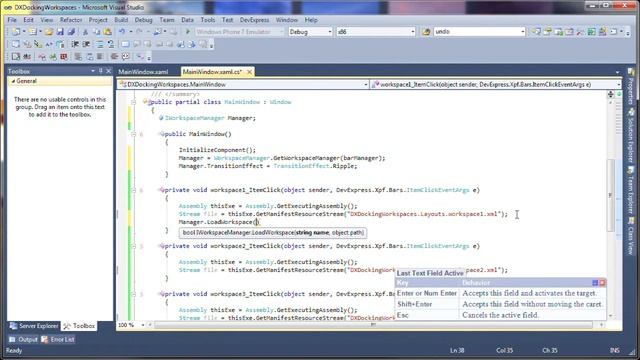Collapse the workspace3_ItemClick method outline

pyautogui.click(x=133, y=294)
